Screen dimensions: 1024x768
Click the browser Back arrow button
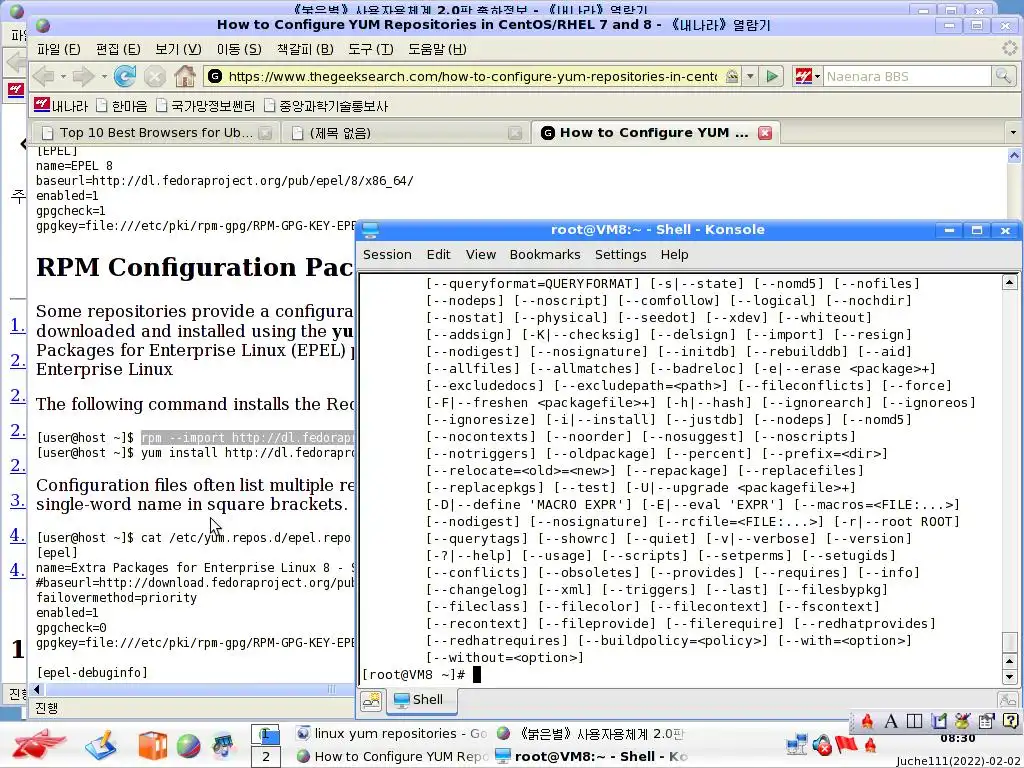click(x=43, y=76)
